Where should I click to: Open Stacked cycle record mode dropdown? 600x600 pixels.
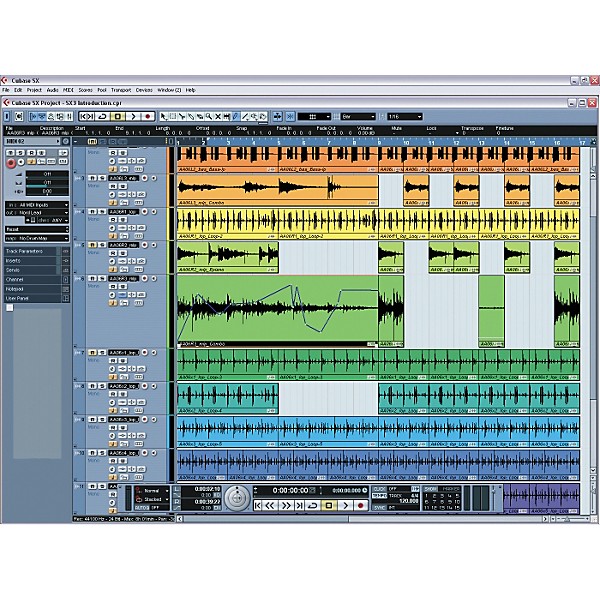click(x=152, y=499)
